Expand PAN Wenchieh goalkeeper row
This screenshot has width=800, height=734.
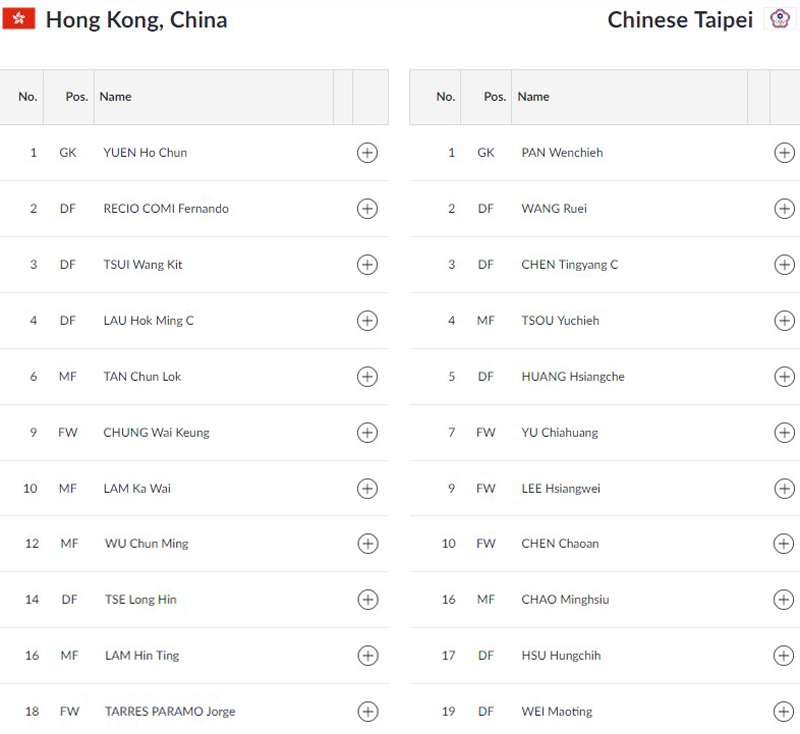(x=785, y=153)
